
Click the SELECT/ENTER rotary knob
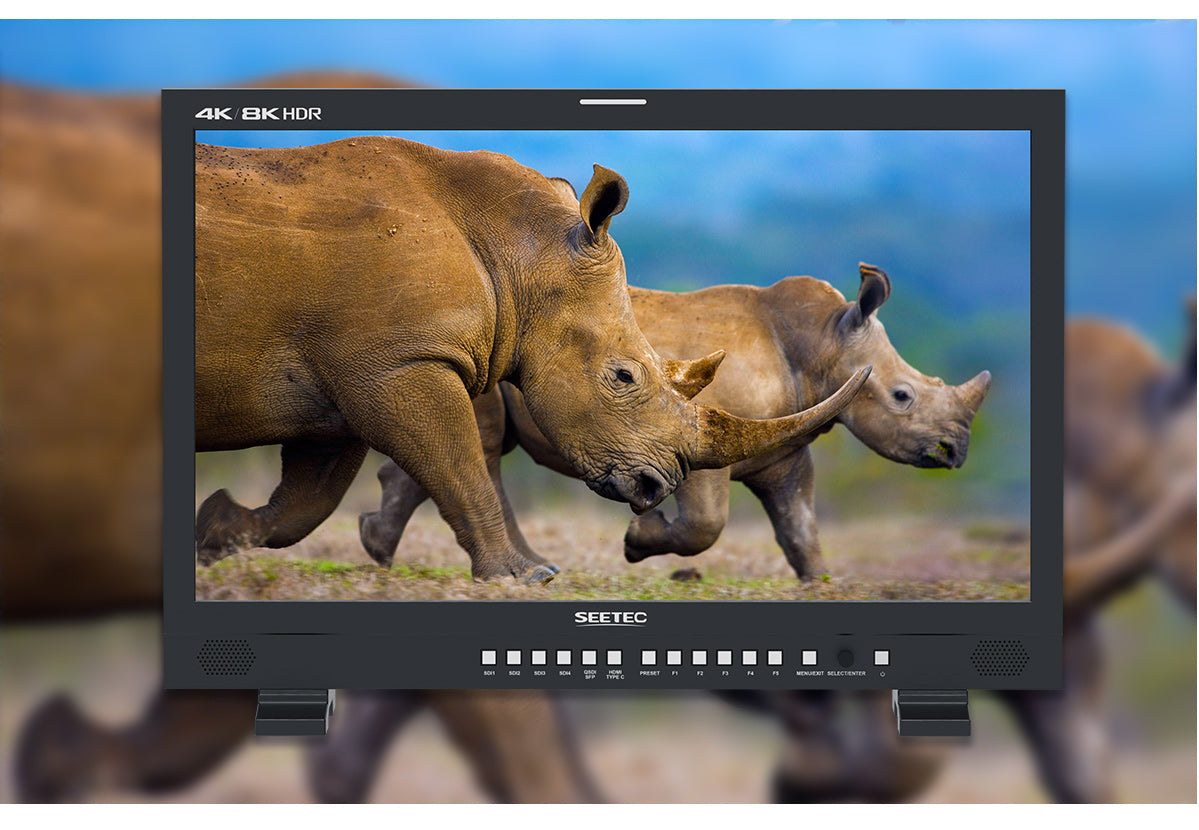846,658
